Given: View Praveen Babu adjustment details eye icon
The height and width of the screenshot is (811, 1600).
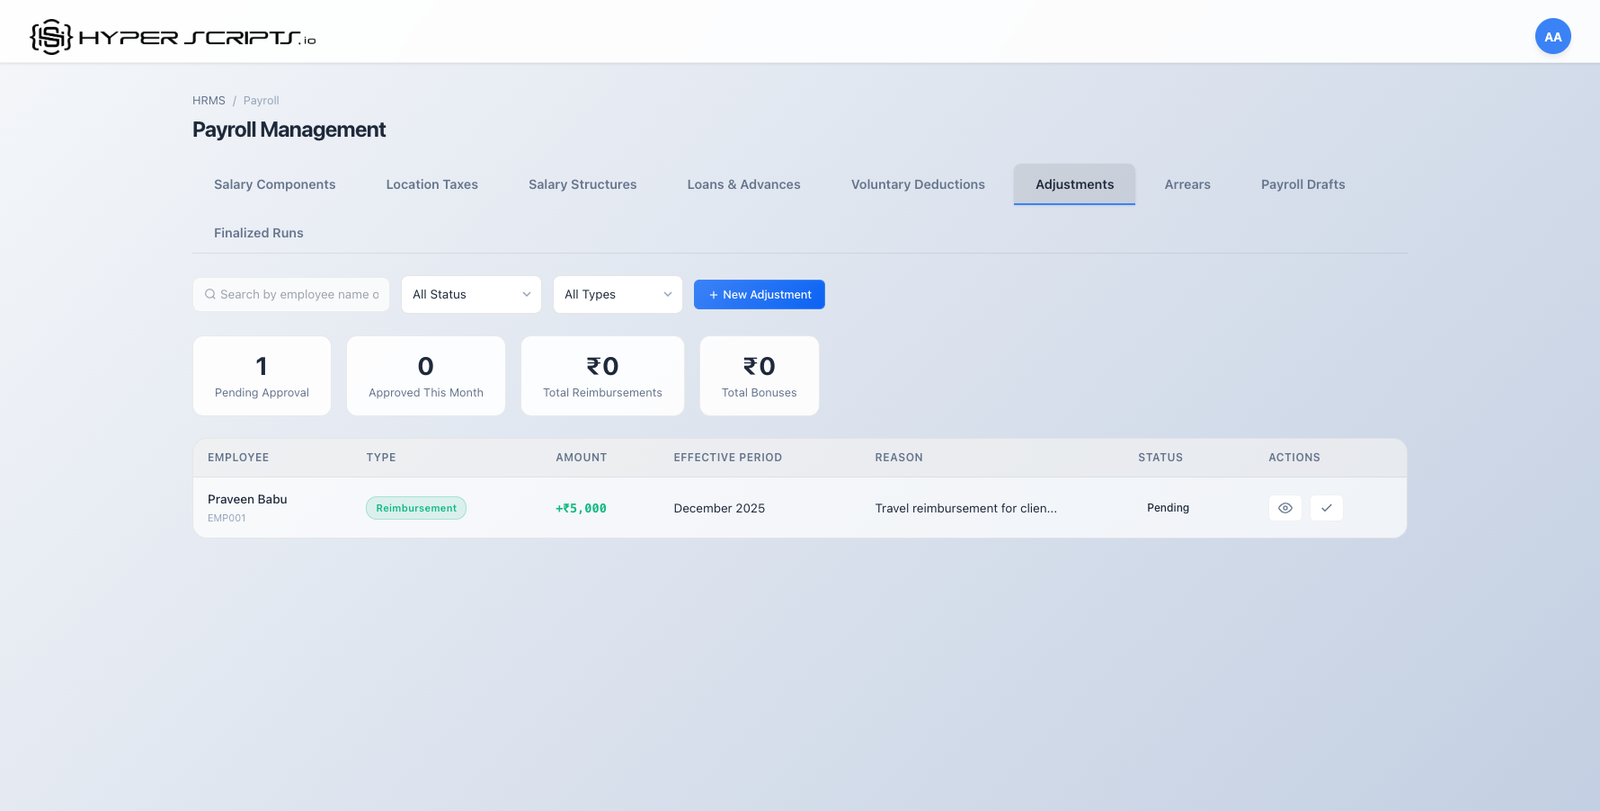Looking at the screenshot, I should tap(1285, 508).
